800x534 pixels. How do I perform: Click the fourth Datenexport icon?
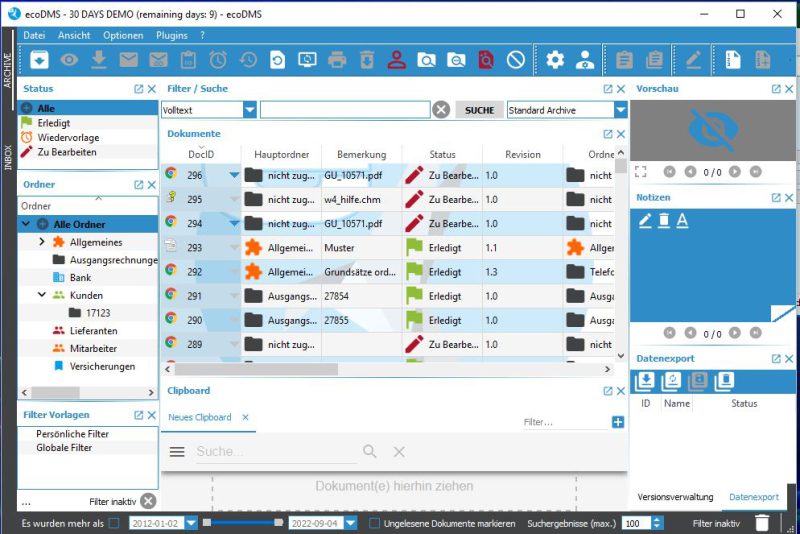(x=724, y=381)
